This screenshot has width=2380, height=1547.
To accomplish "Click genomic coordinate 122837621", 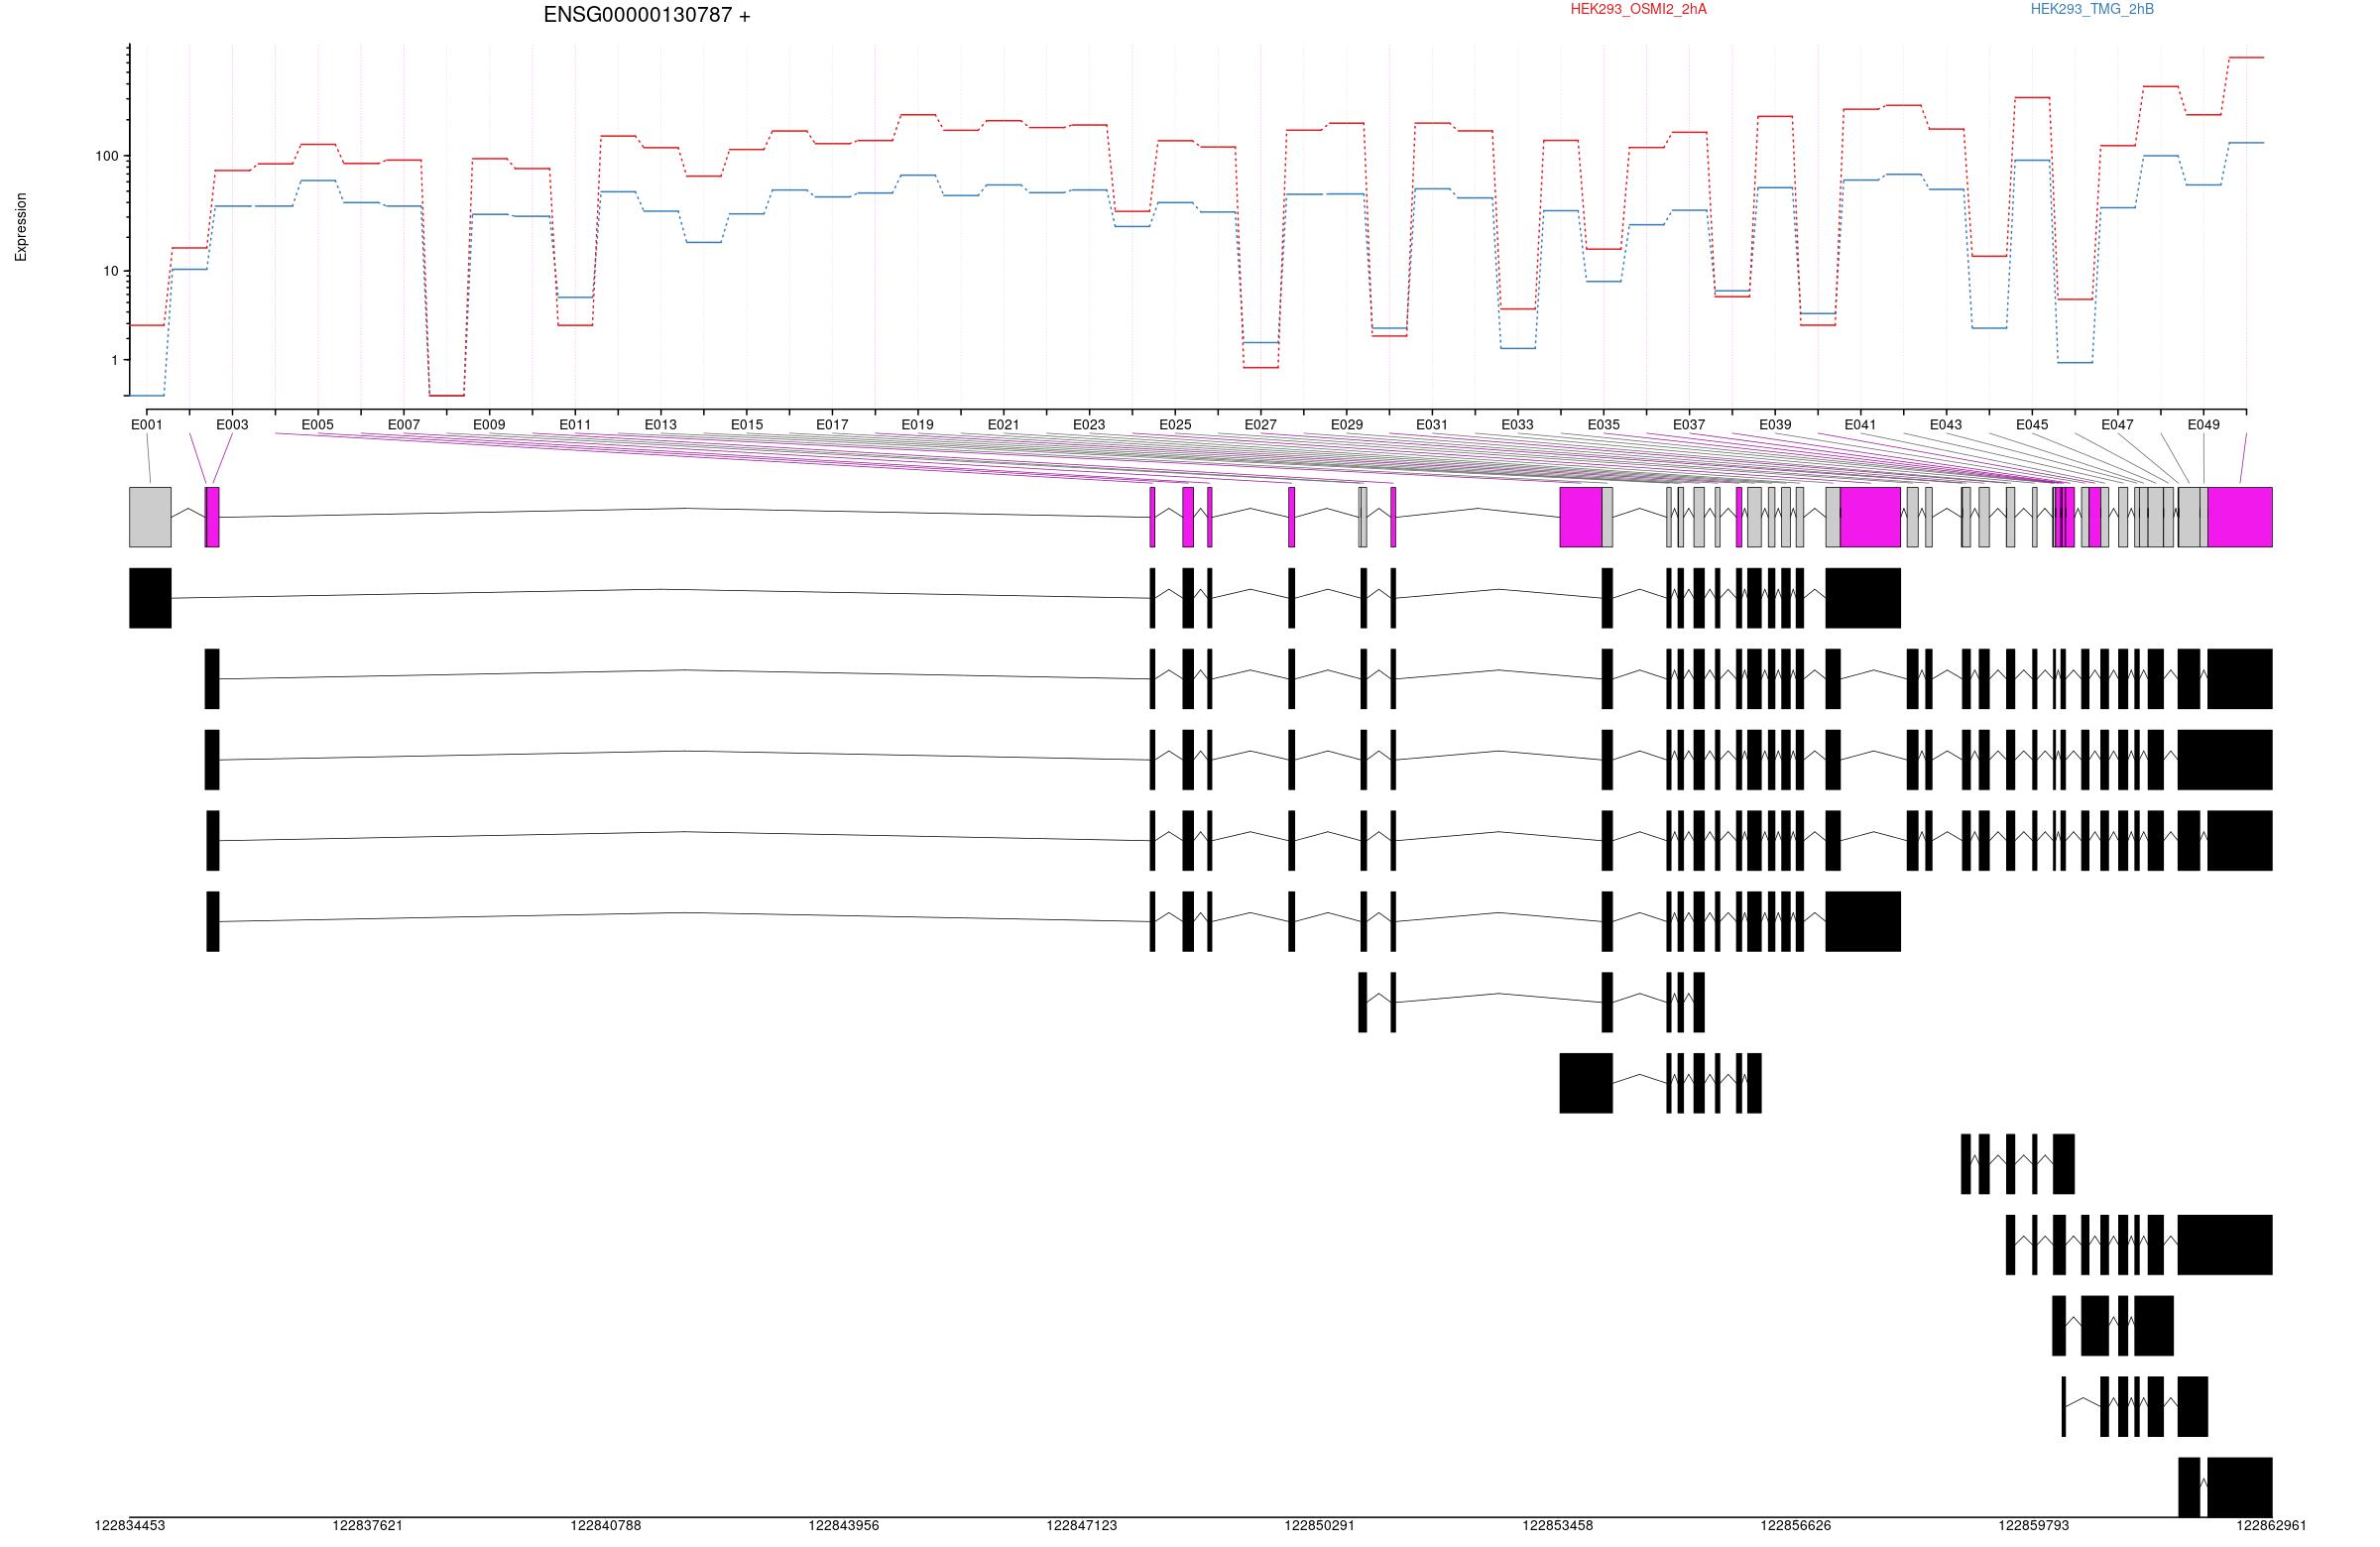I will pos(368,1525).
